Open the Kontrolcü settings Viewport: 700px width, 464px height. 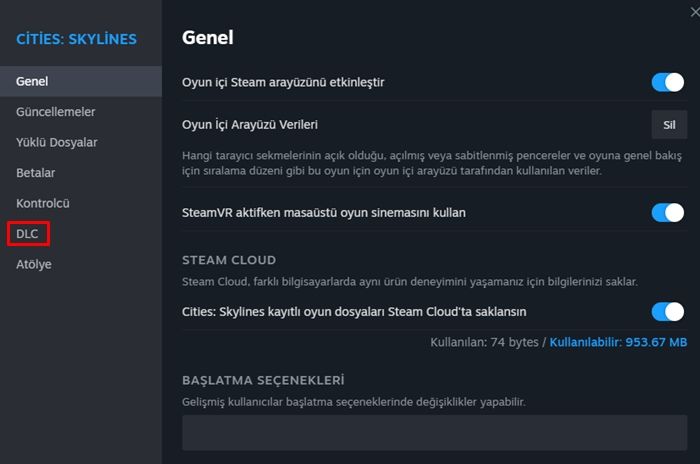coord(43,203)
